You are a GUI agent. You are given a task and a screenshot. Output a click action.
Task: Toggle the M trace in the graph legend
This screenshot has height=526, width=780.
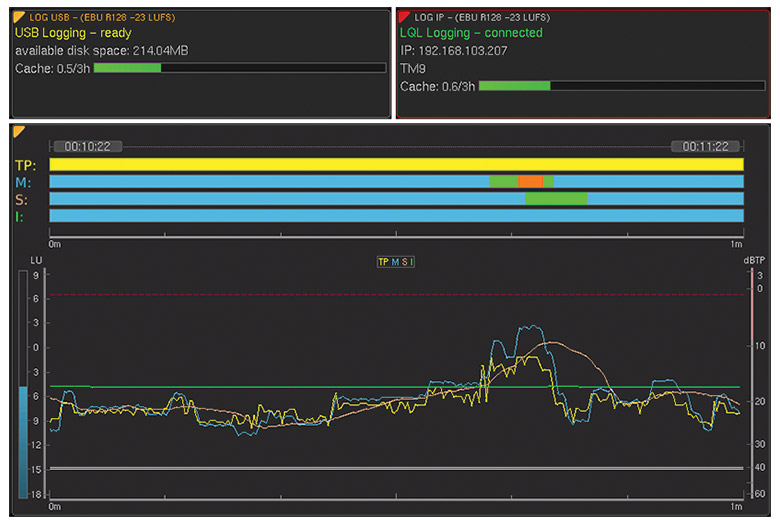coord(395,262)
